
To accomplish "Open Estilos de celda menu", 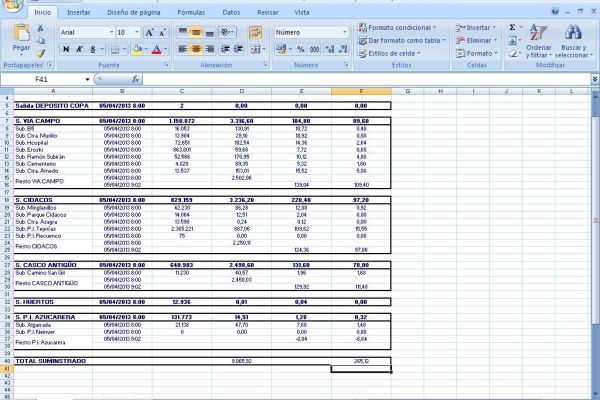I will coord(388,53).
